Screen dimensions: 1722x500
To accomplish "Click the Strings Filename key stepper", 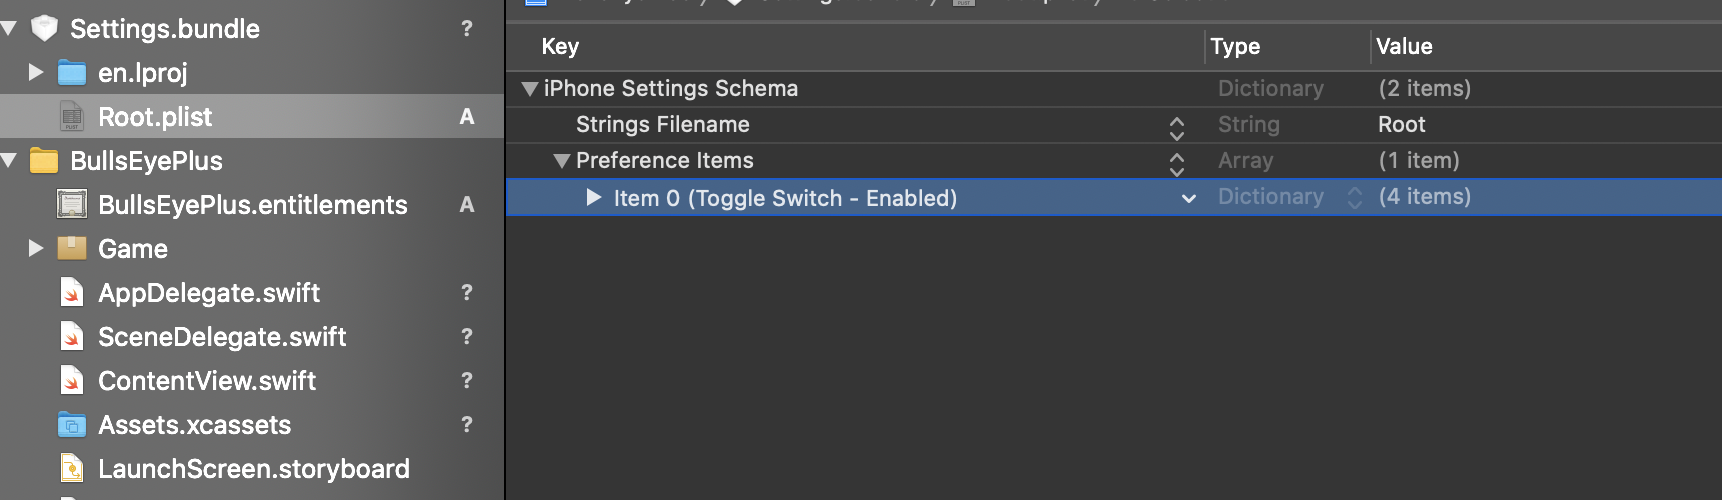I will (1177, 127).
